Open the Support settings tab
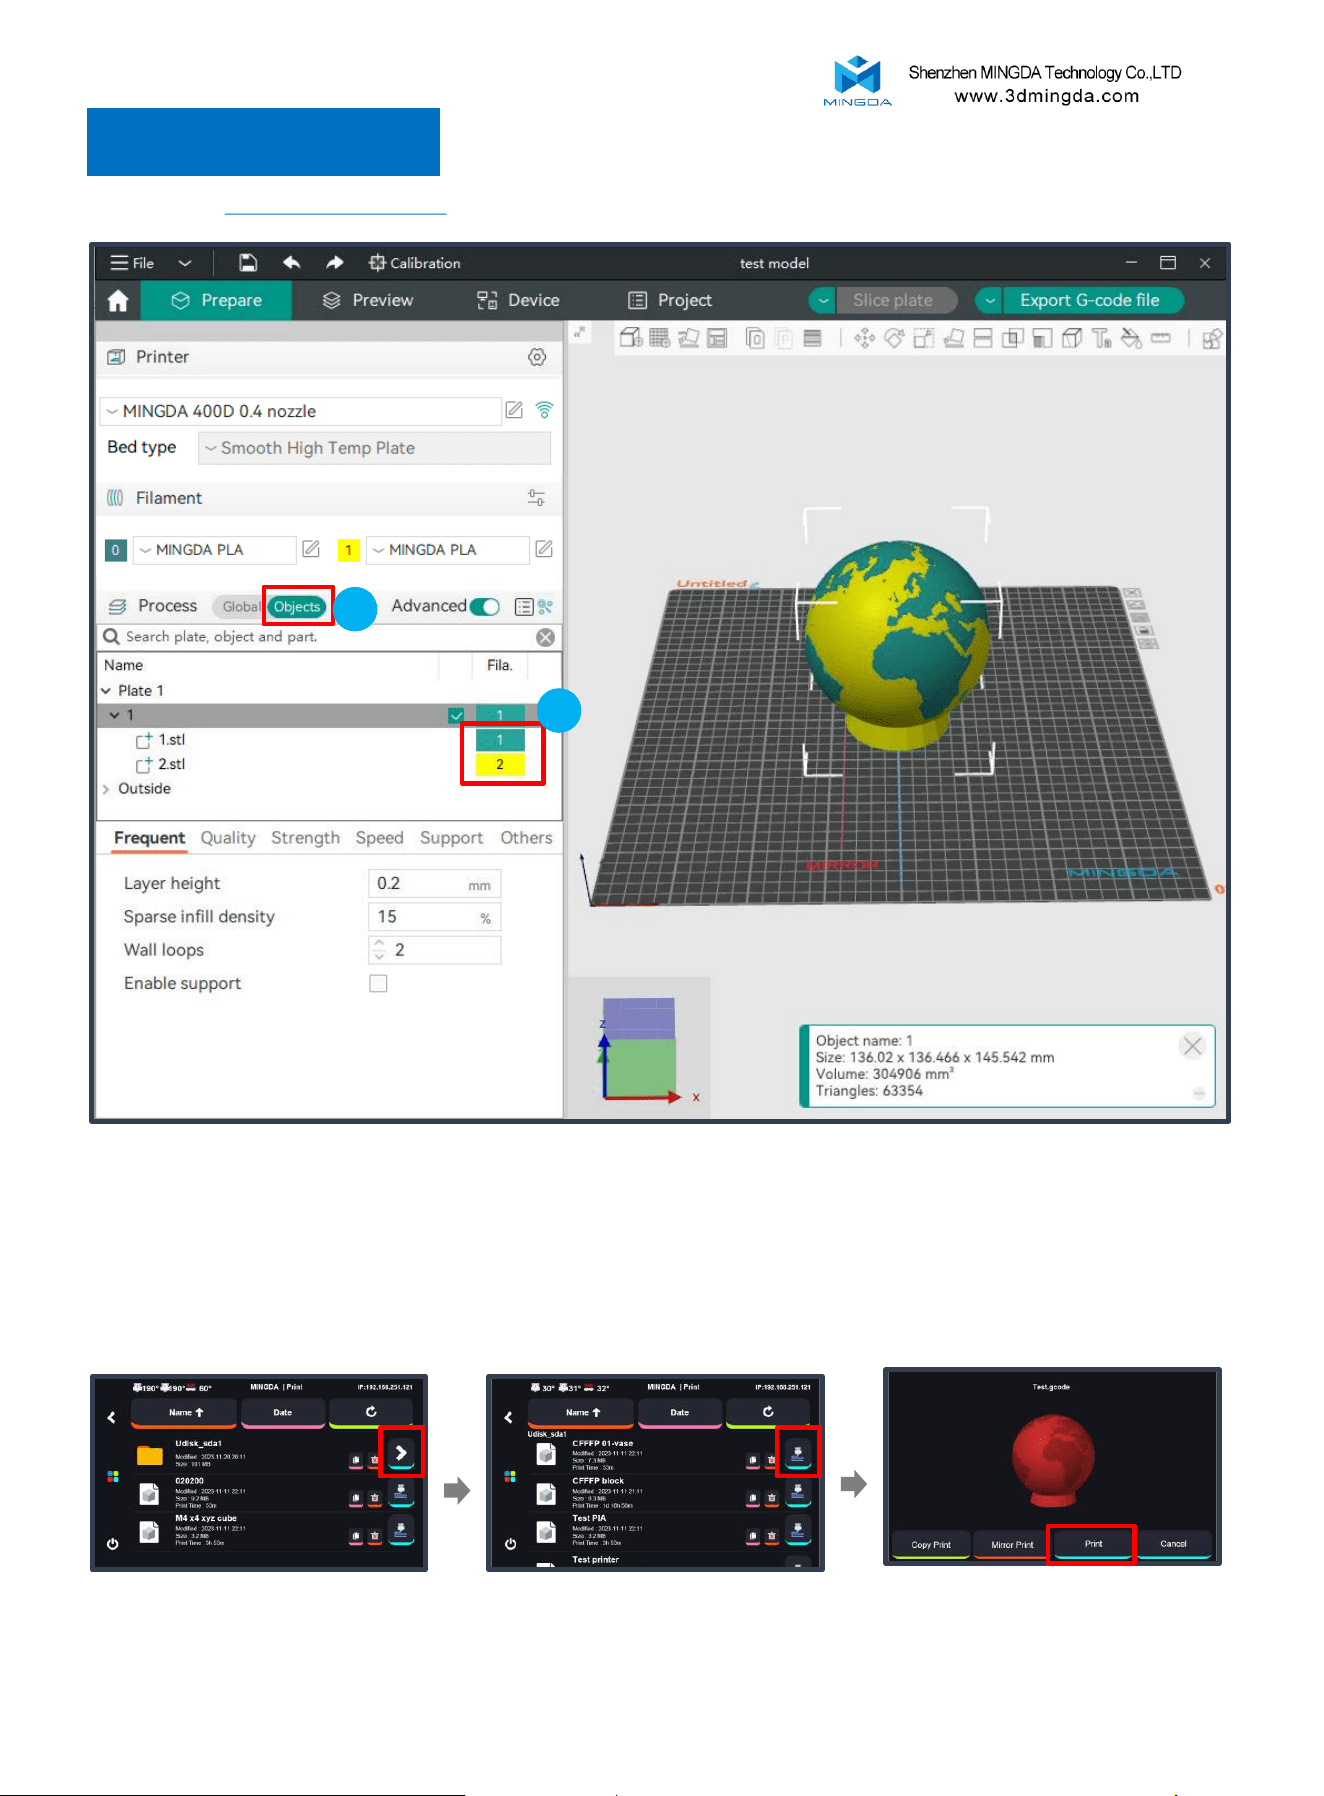The image size is (1324, 1796). [451, 838]
